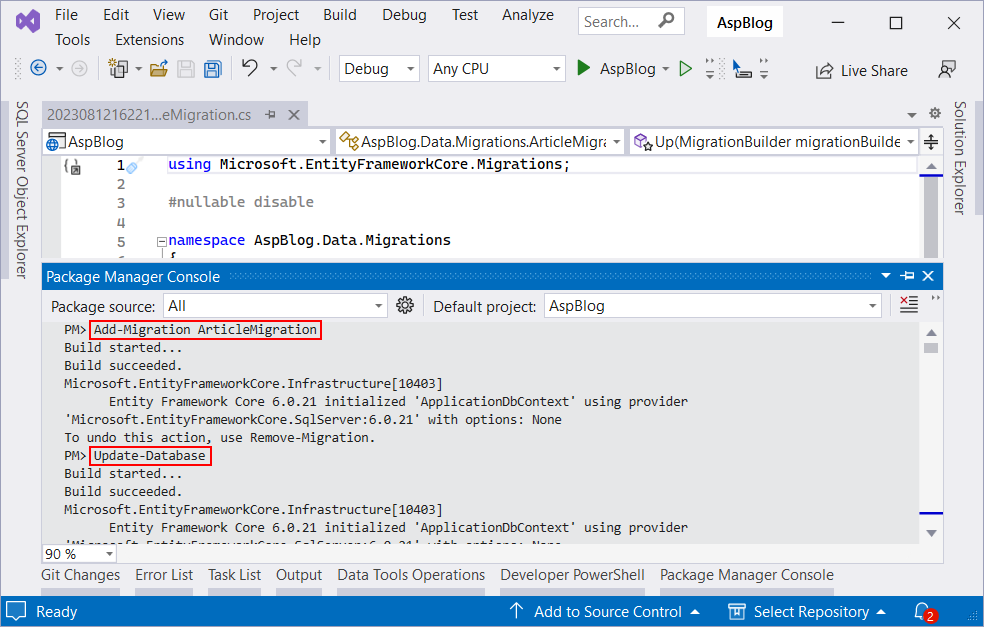Open the Package source All dropdown
The height and width of the screenshot is (627, 984).
pyautogui.click(x=377, y=304)
